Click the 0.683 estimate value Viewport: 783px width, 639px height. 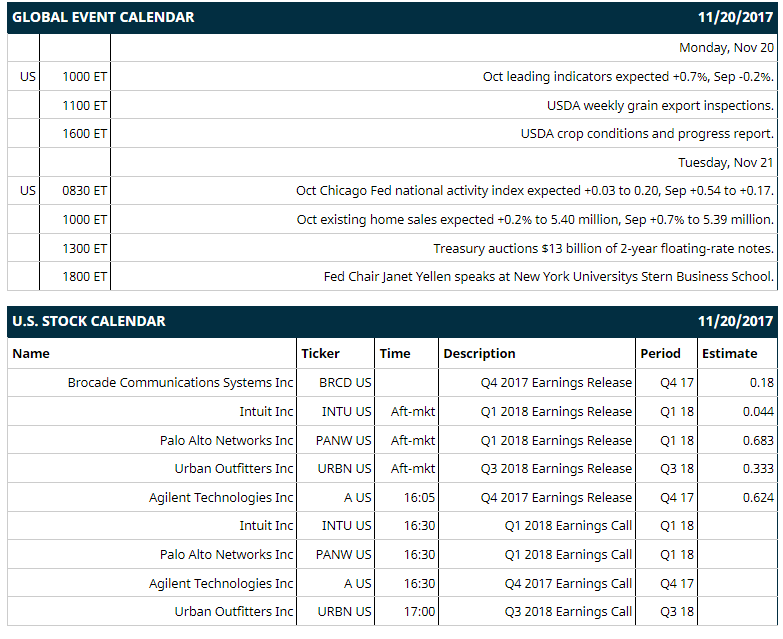(758, 440)
